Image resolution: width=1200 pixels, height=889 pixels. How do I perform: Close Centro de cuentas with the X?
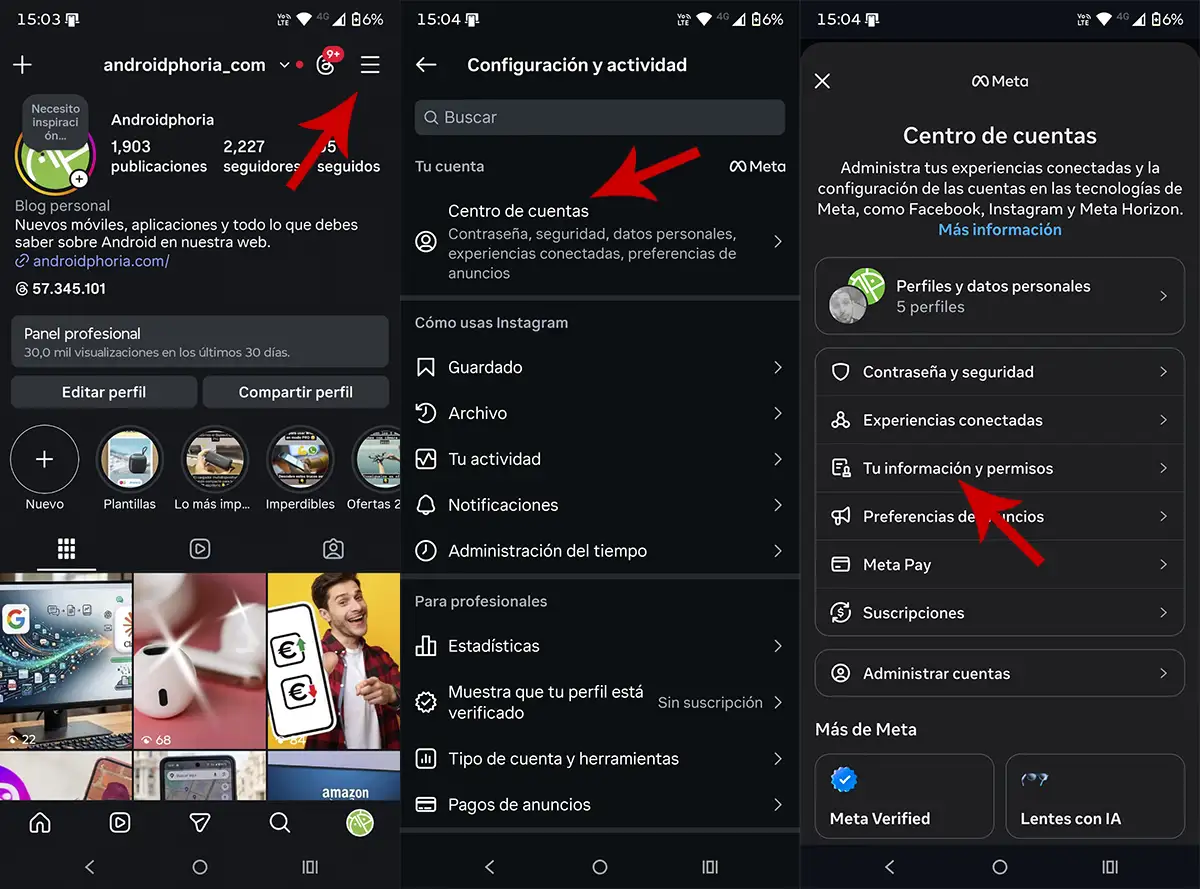pyautogui.click(x=822, y=81)
